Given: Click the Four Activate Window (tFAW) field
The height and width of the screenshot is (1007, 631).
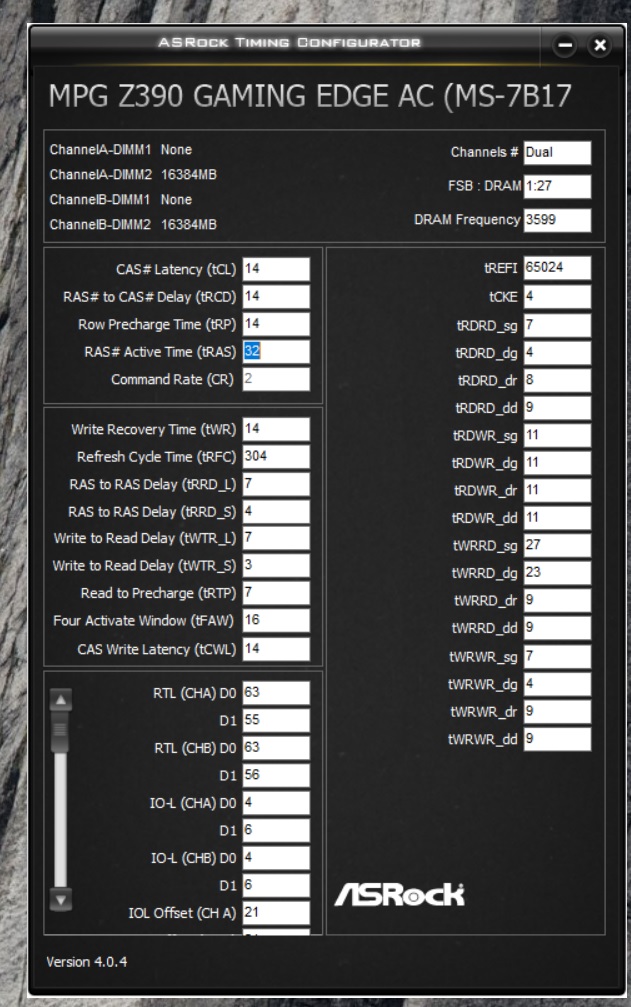Looking at the screenshot, I should pyautogui.click(x=276, y=621).
